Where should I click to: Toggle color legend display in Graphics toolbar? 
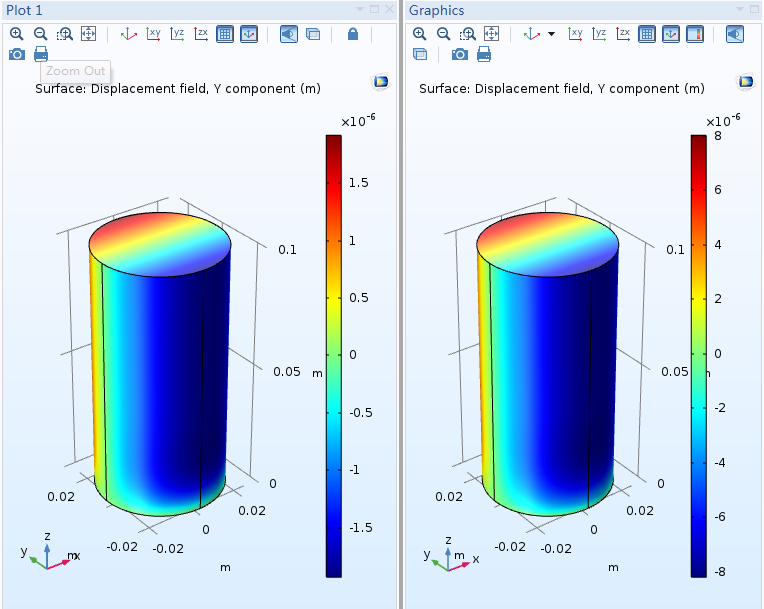point(695,33)
